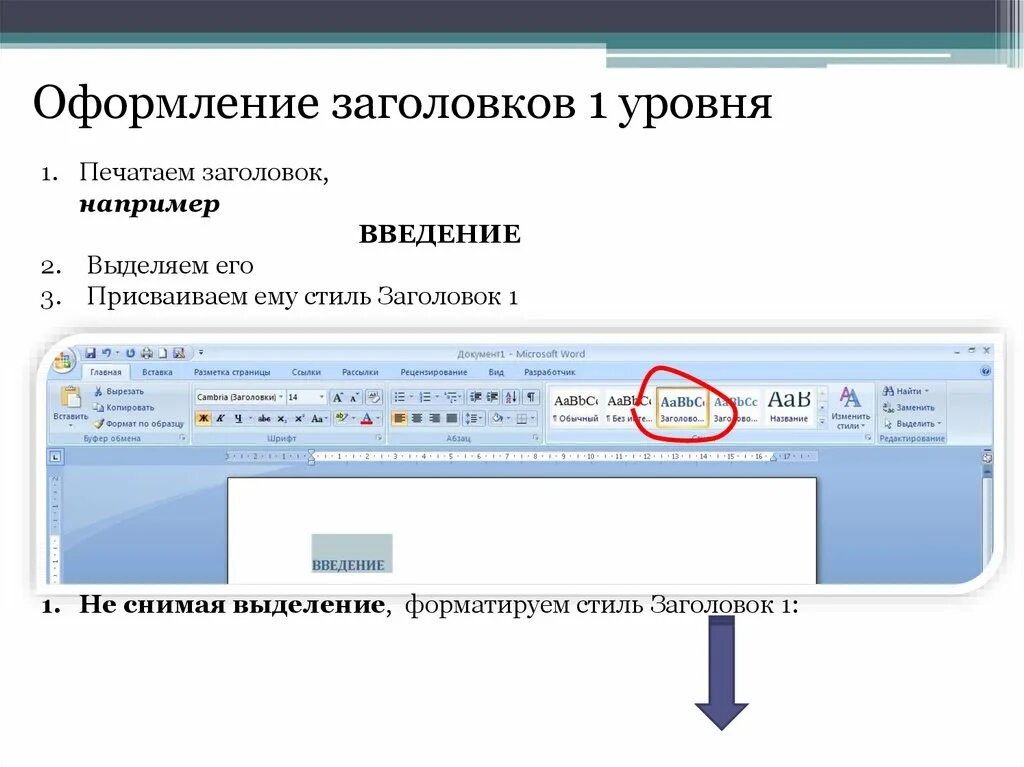Click the numbered list icon
Image resolution: width=1024 pixels, height=767 pixels.
[x=424, y=397]
